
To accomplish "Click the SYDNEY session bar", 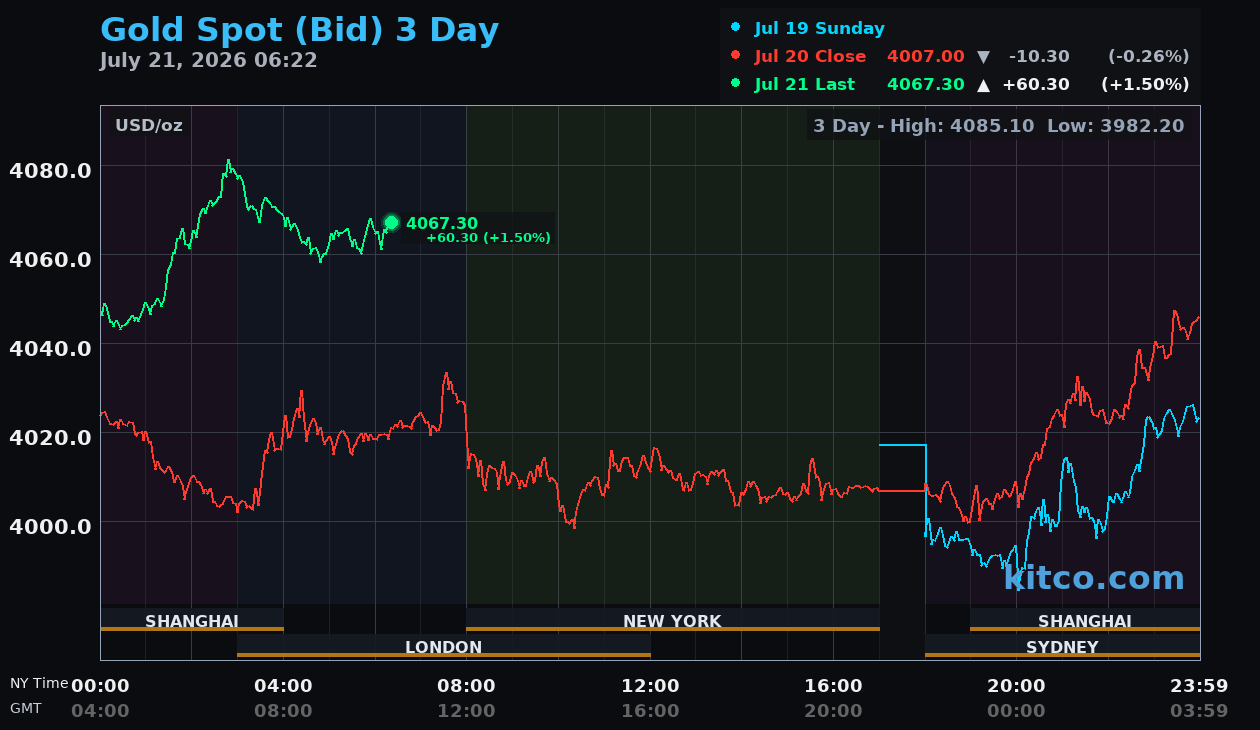I will [1062, 646].
